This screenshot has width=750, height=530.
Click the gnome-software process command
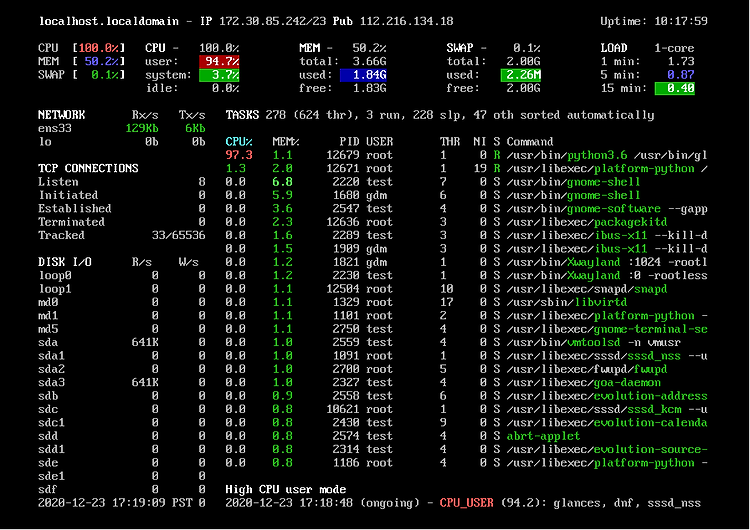pyautogui.click(x=607, y=209)
